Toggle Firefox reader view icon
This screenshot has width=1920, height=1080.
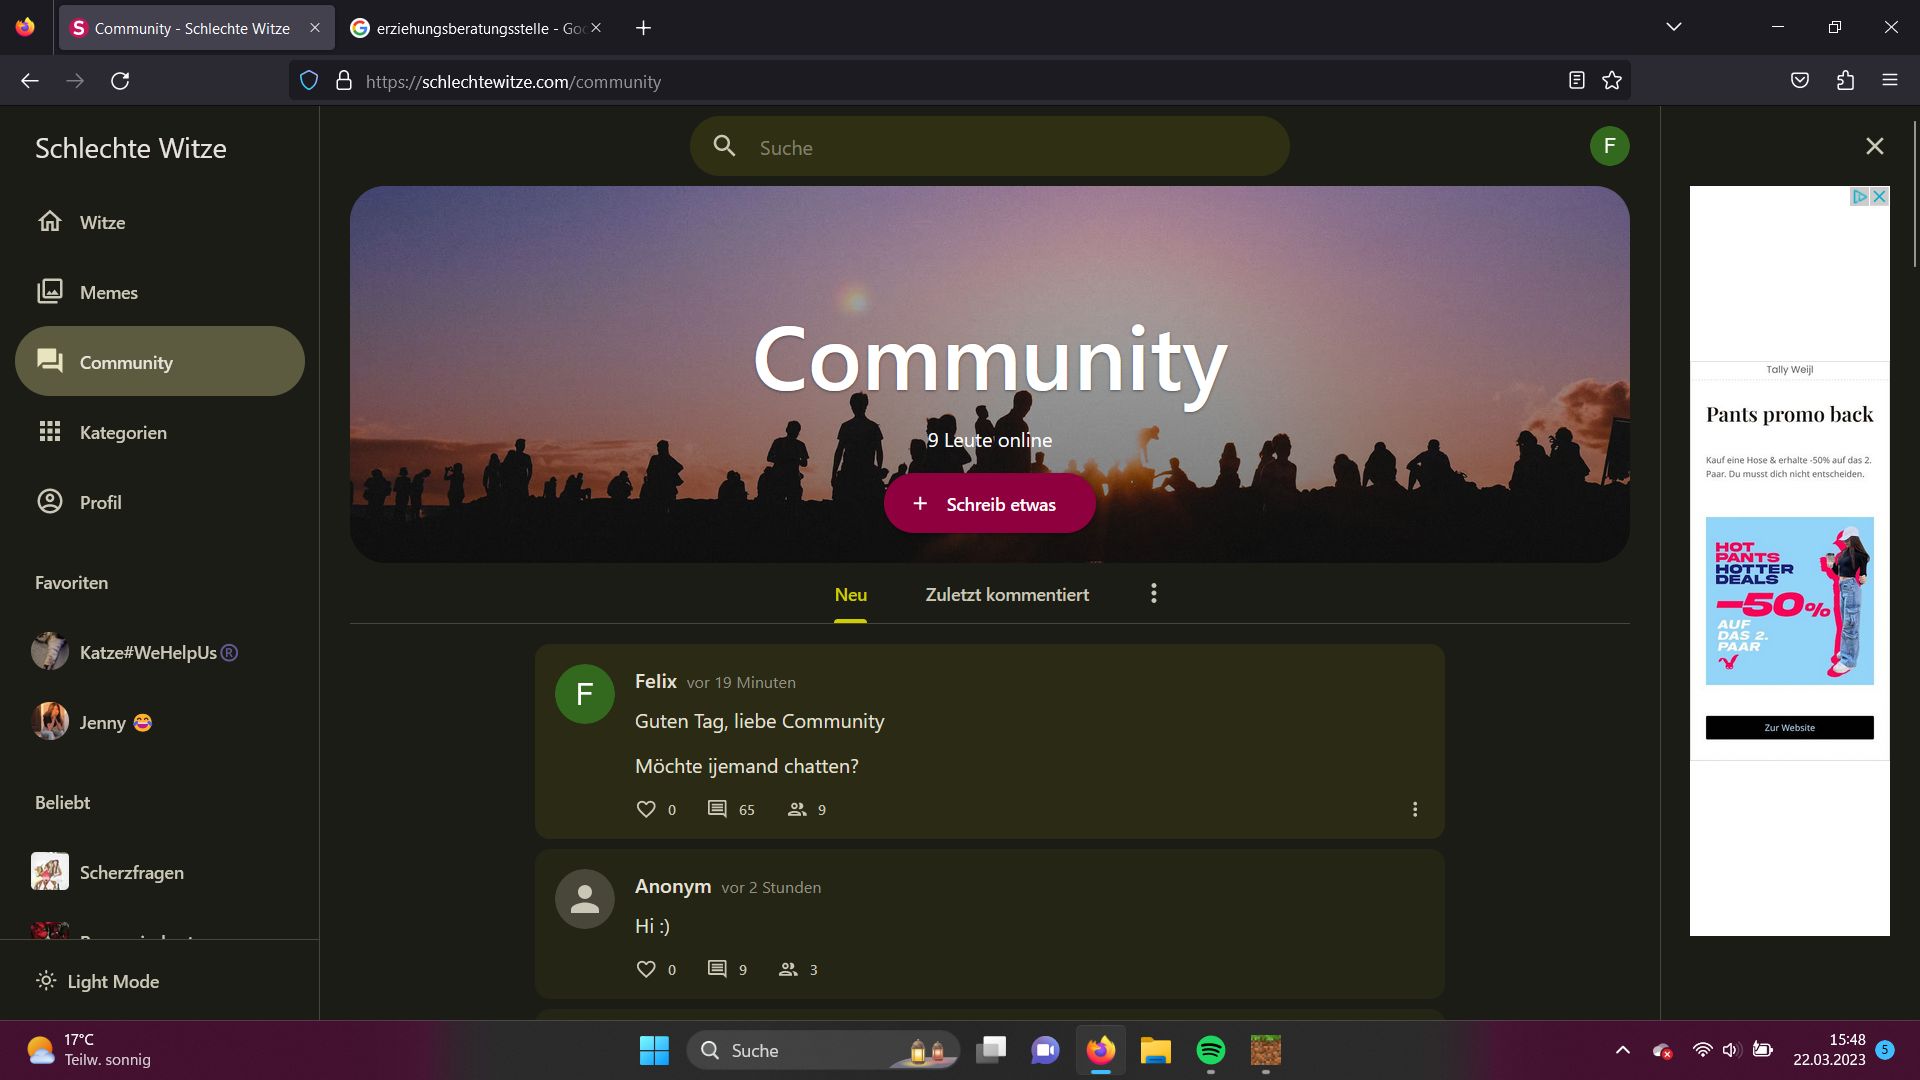point(1576,81)
